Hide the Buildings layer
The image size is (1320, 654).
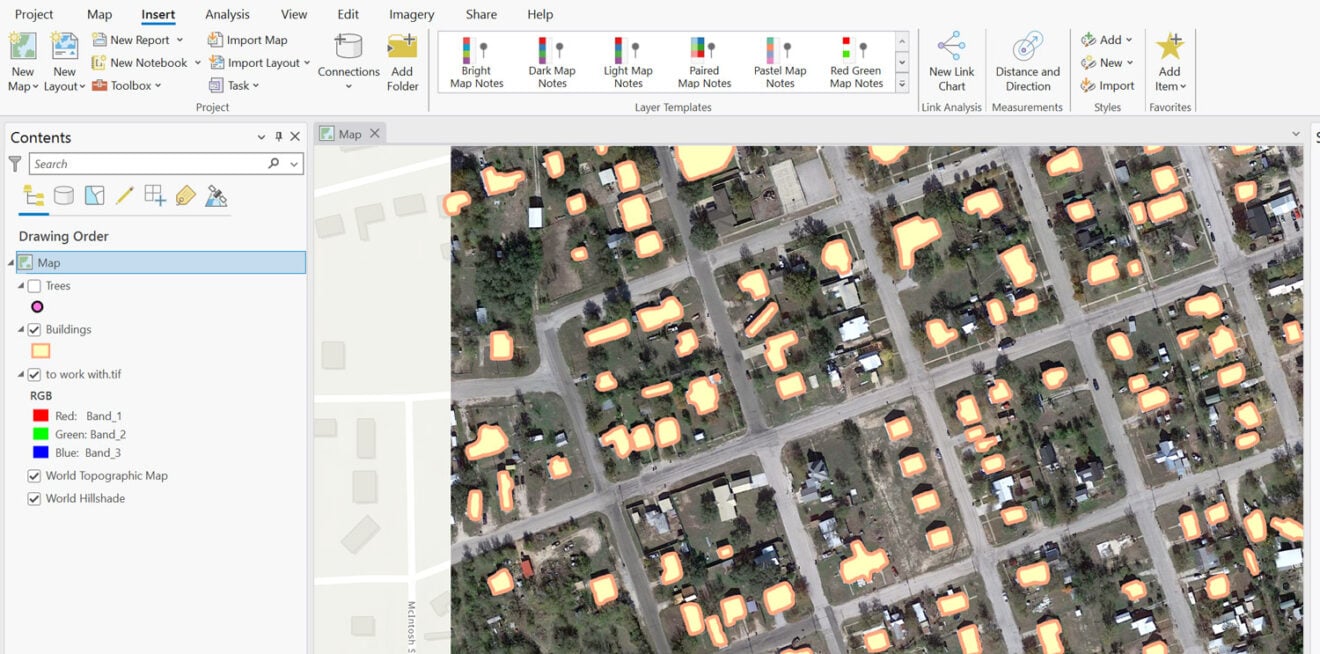[x=34, y=328]
